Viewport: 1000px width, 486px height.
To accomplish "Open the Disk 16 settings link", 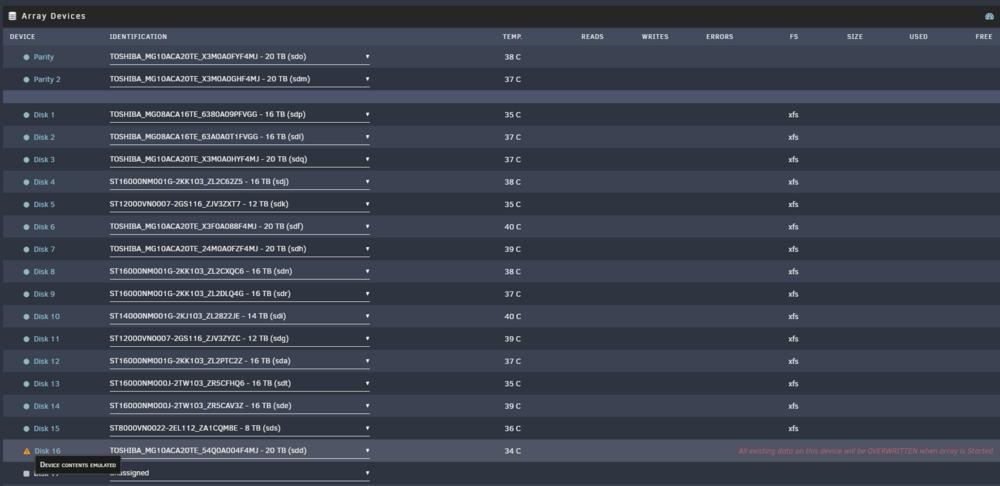I will (x=47, y=451).
